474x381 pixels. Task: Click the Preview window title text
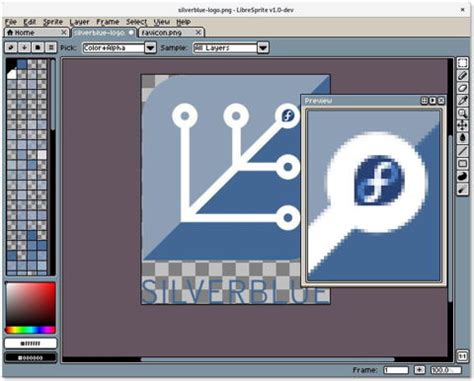[318, 101]
